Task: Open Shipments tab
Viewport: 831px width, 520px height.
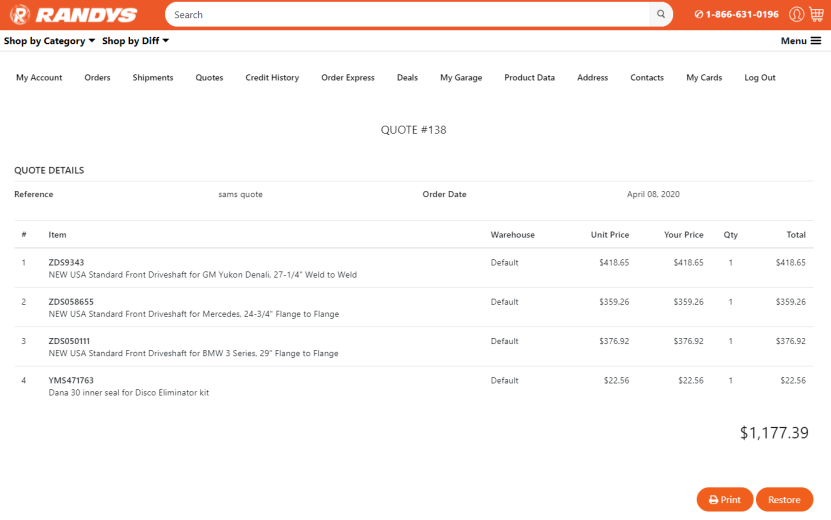Action: pyautogui.click(x=153, y=77)
